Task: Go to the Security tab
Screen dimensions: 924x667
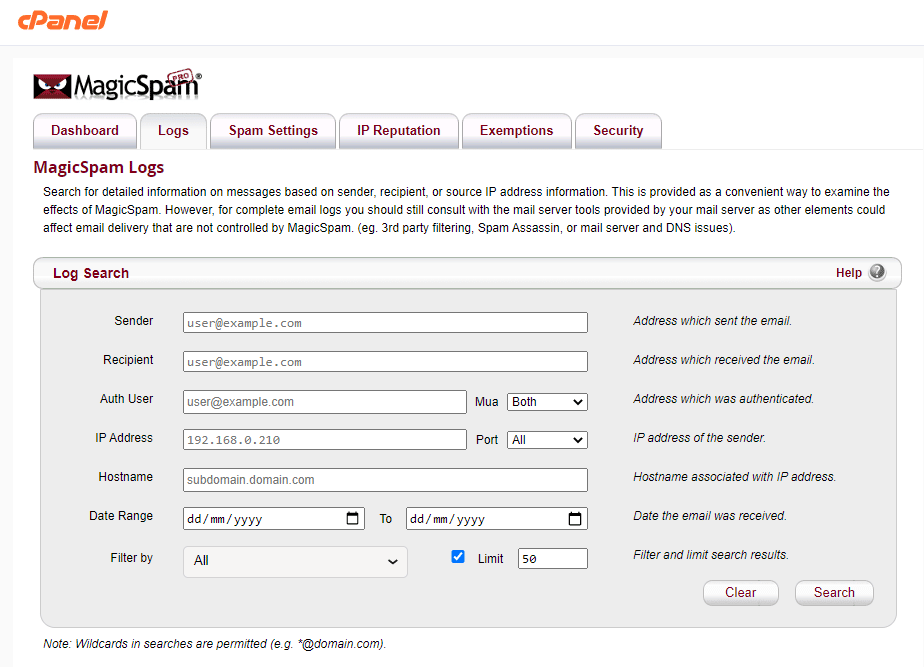Action: point(618,131)
